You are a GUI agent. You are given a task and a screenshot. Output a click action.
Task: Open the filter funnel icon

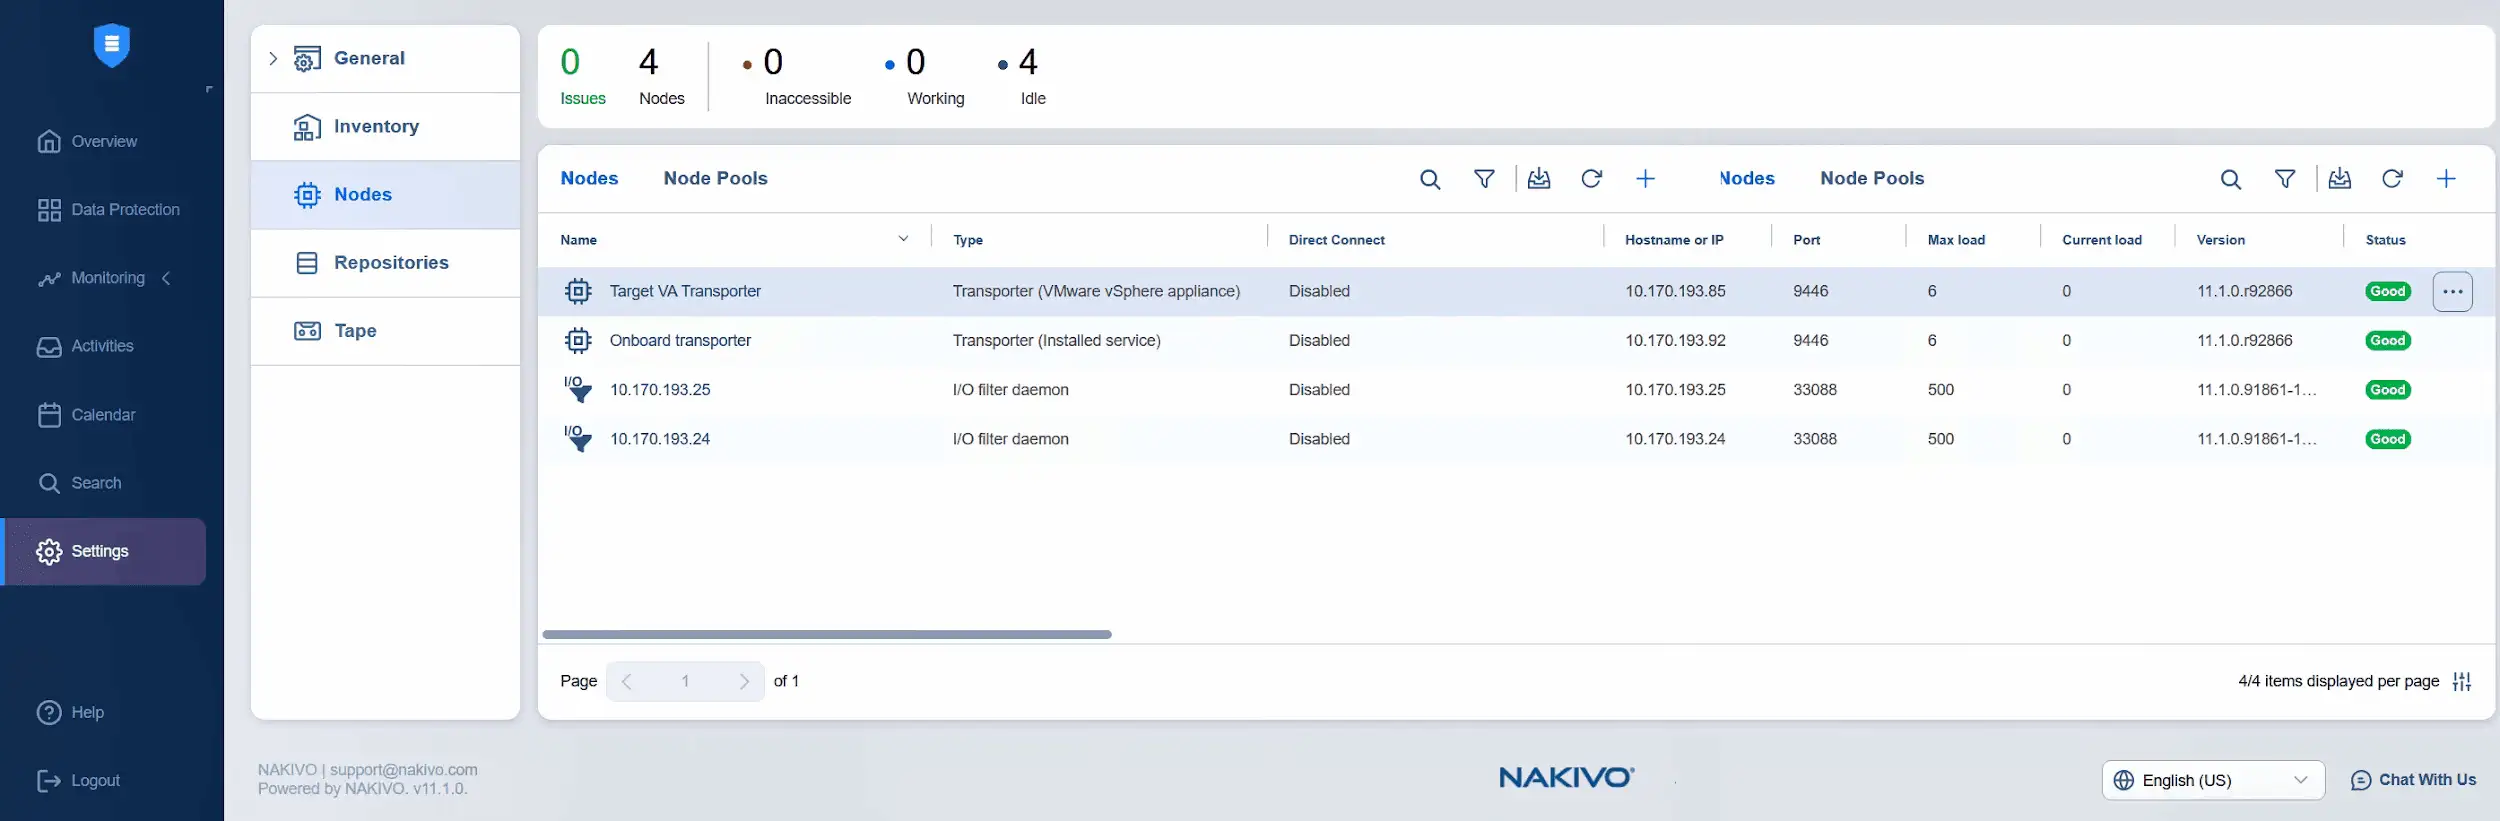pos(2285,179)
